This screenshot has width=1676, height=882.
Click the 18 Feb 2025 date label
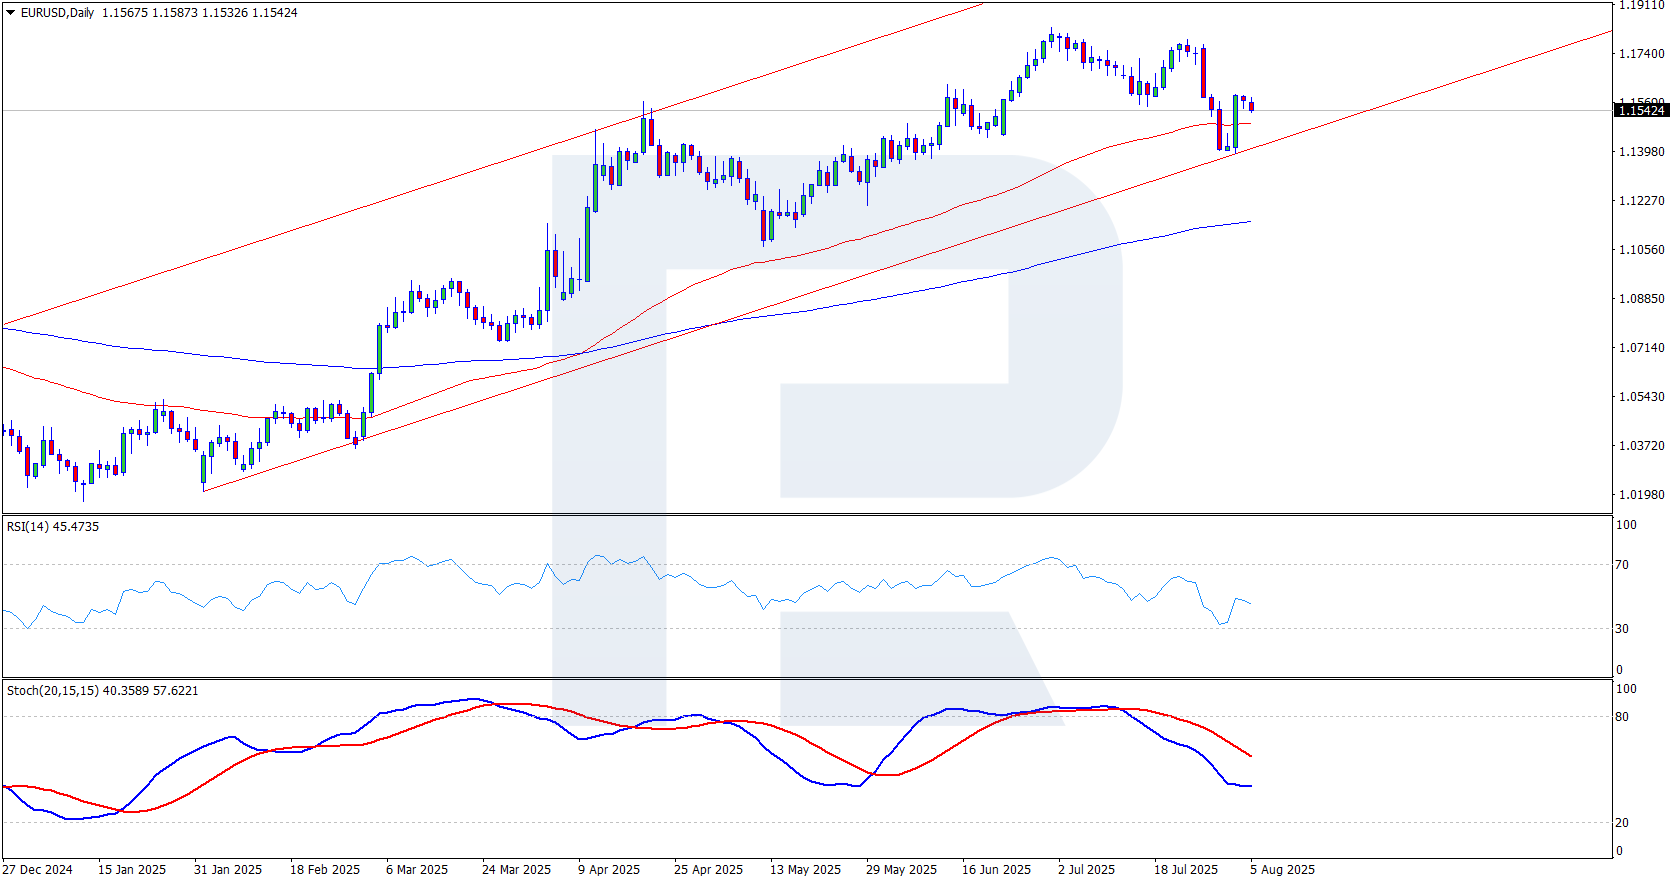pyautogui.click(x=325, y=869)
